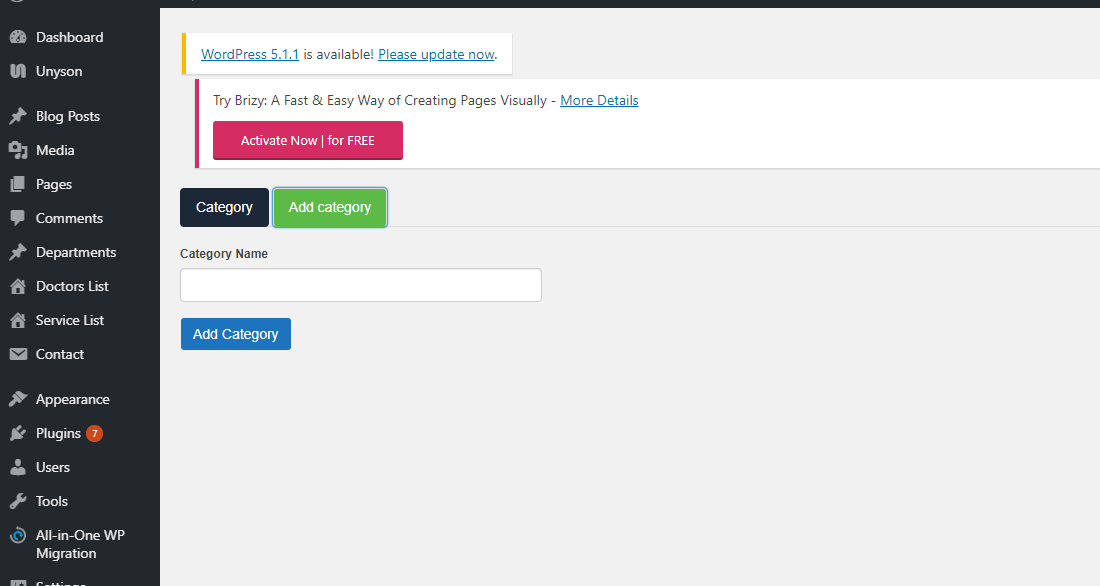Screen dimensions: 1100x586
Task: Open the Tools menu item
Action: 52,501
